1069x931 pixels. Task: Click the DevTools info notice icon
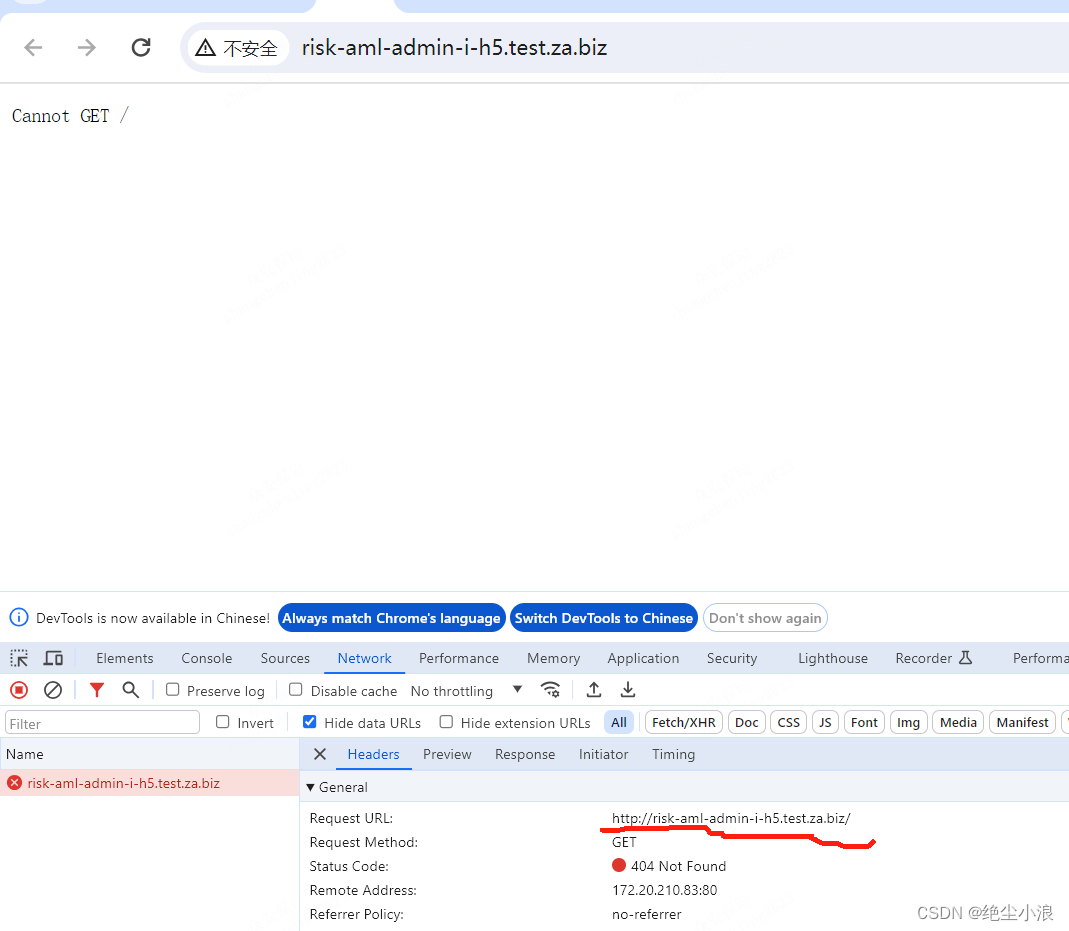click(x=18, y=617)
